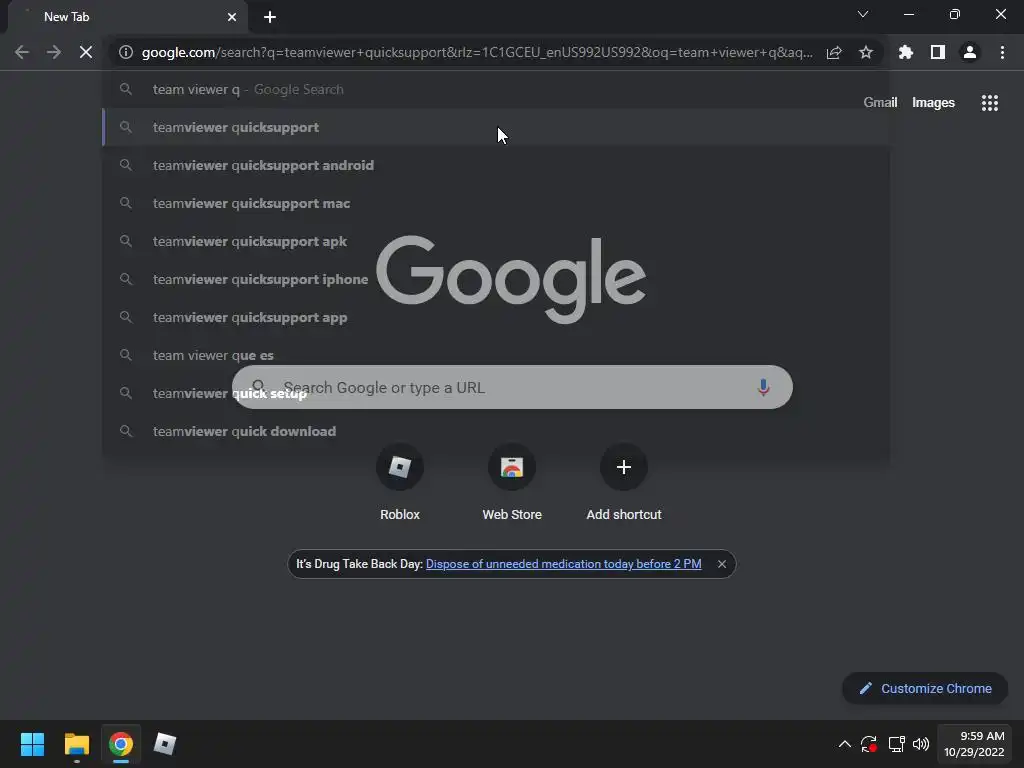
Task: Open the Chrome profile avatar
Action: (x=970, y=52)
